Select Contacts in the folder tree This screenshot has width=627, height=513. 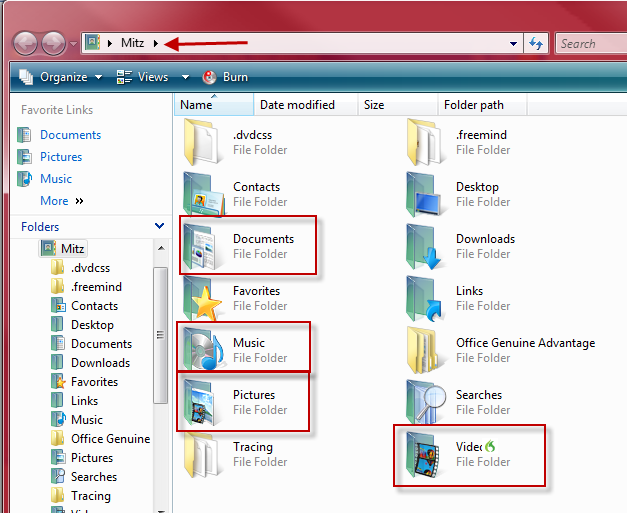94,306
